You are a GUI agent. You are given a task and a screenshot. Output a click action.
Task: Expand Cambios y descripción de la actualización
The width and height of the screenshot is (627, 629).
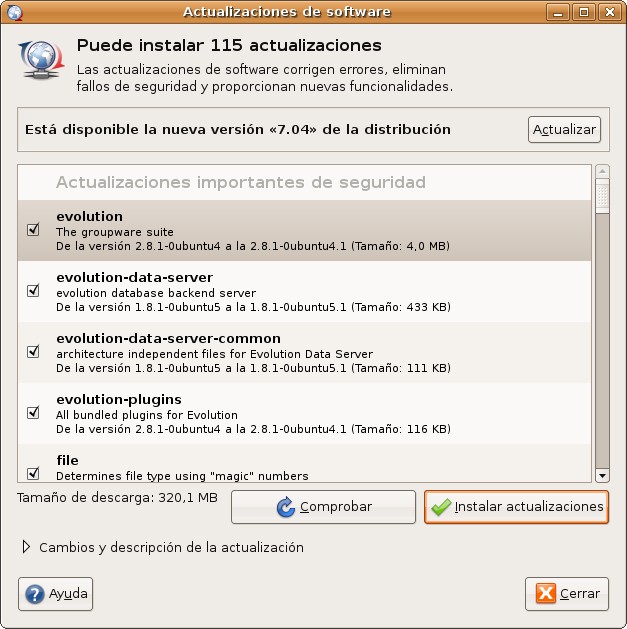pos(26,547)
